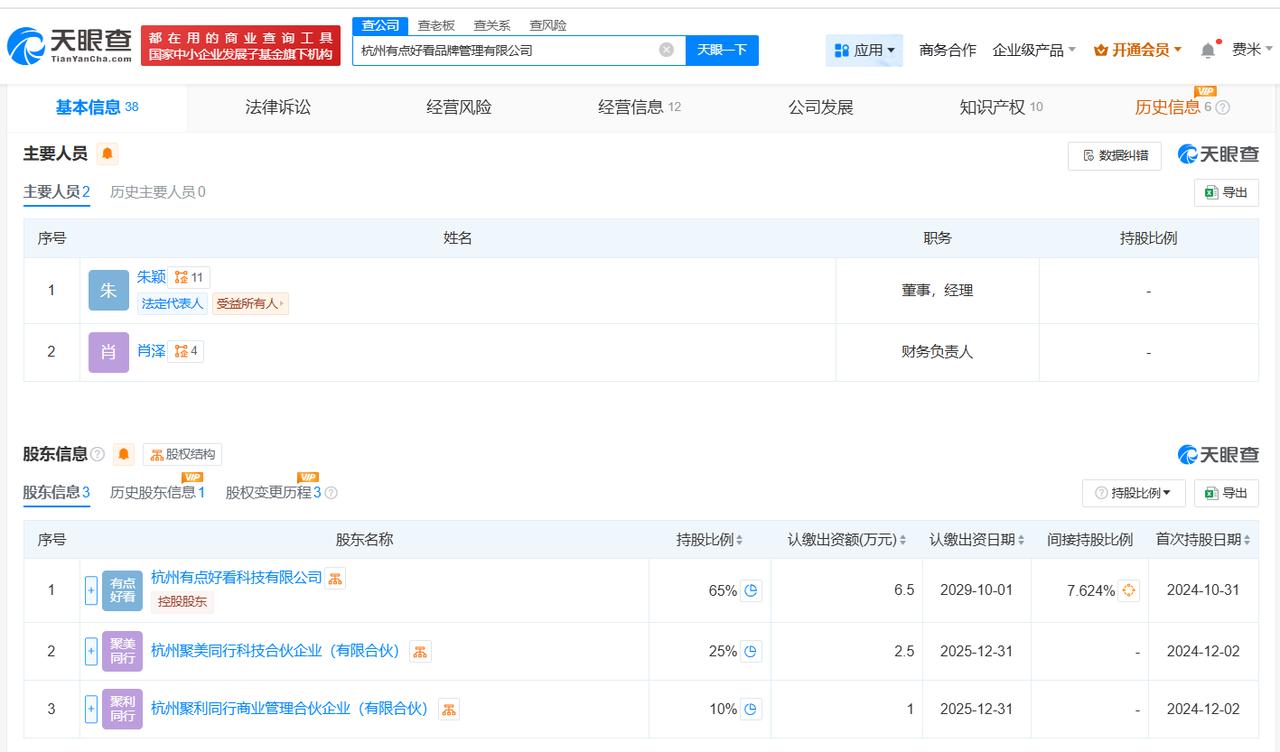Viewport: 1280px width, 752px height.
Task: Open the 持股比例 filter dropdown
Action: click(x=1133, y=493)
